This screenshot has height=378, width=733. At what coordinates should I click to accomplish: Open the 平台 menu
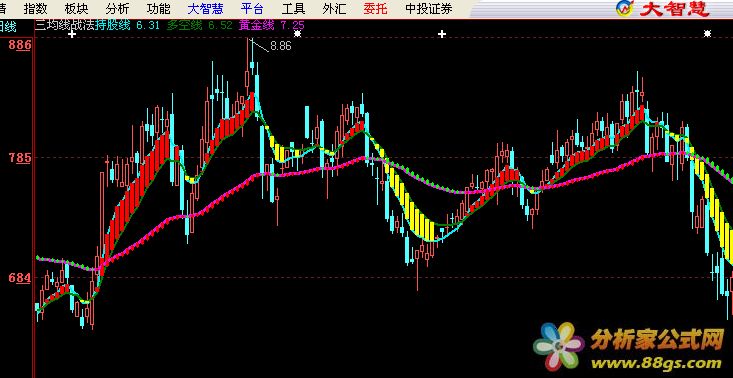coord(252,8)
